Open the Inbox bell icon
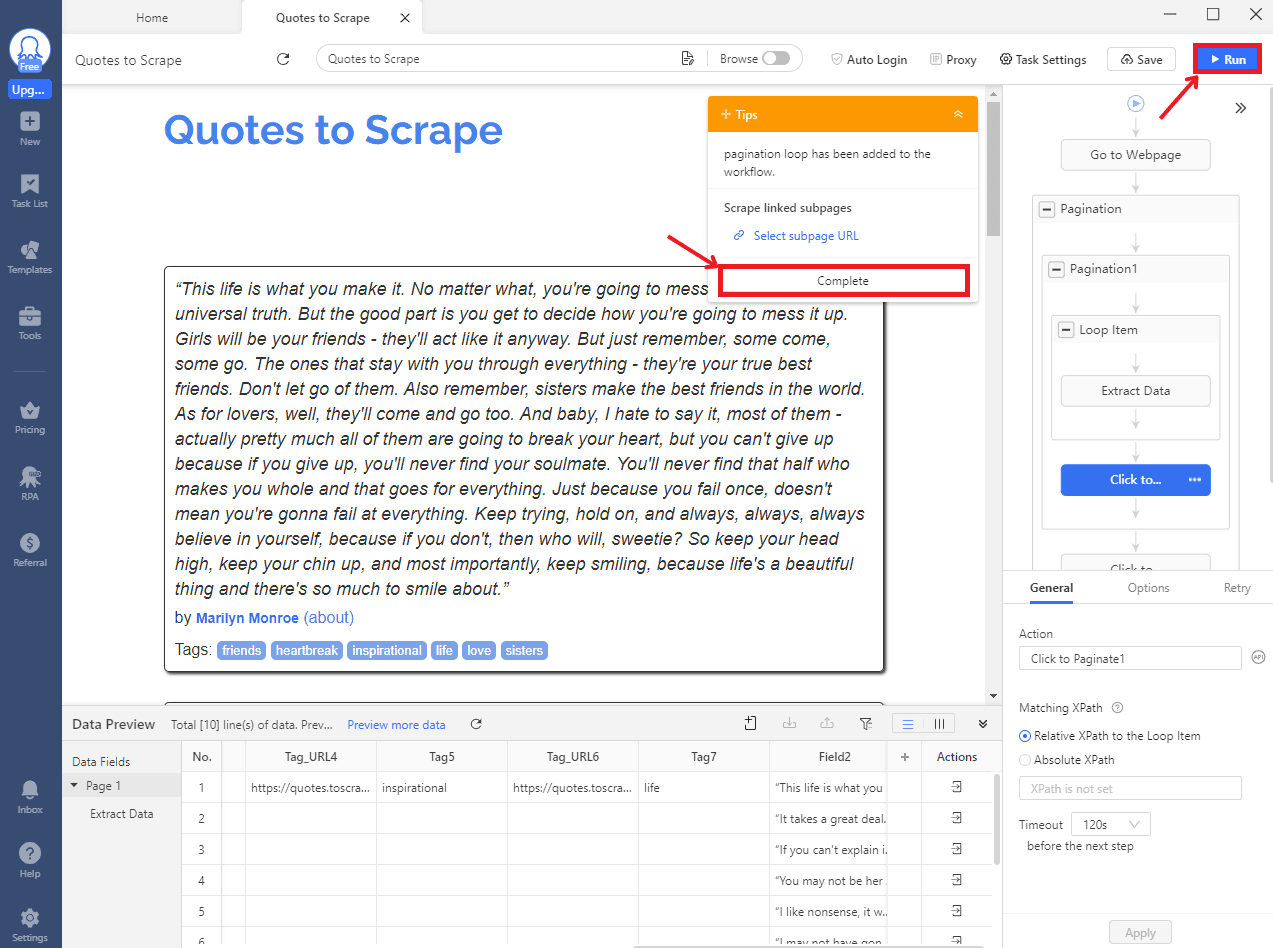Screen dimensions: 1273x948 30,794
